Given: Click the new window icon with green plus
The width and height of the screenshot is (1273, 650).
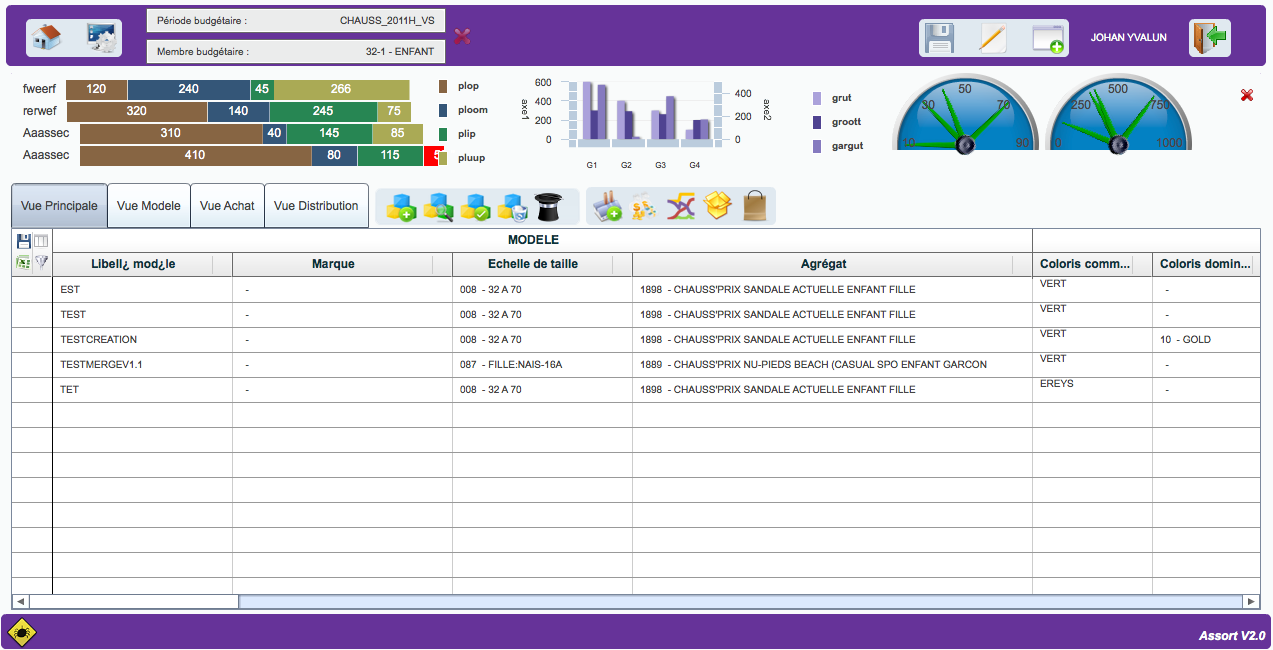Looking at the screenshot, I should click(x=1048, y=39).
